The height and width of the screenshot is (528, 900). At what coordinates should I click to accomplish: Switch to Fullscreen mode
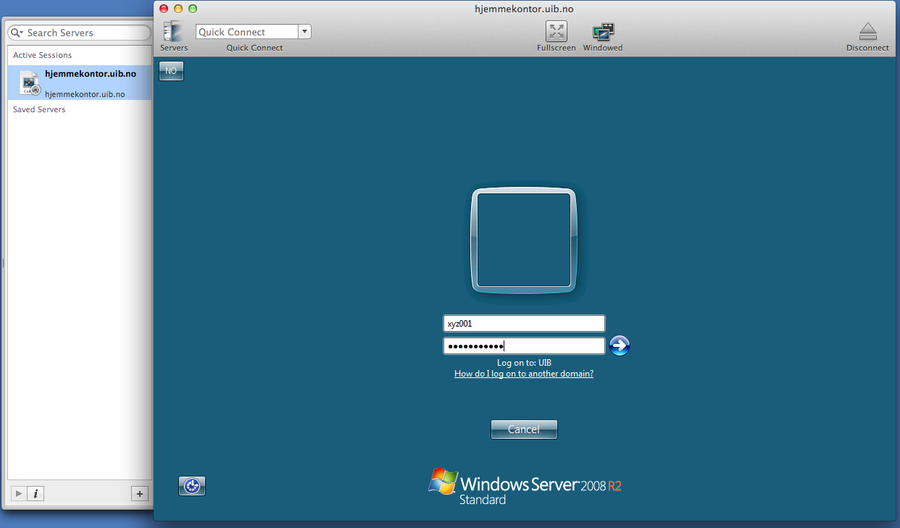pos(556,31)
